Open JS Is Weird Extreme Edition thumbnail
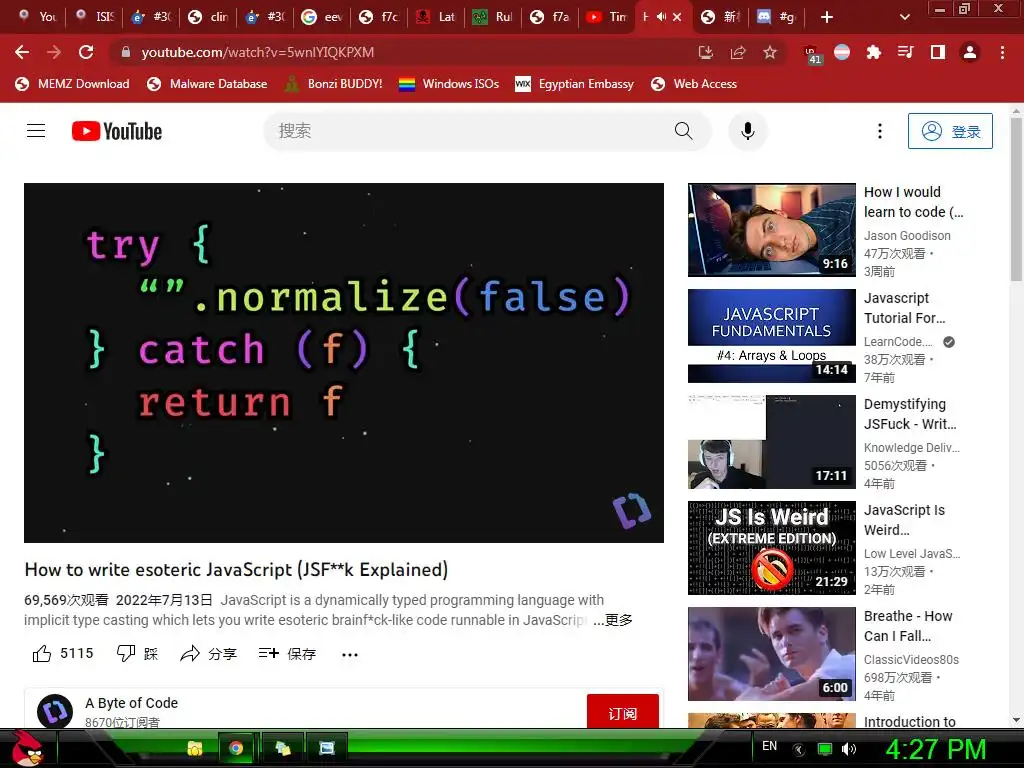This screenshot has height=768, width=1024. tap(772, 548)
